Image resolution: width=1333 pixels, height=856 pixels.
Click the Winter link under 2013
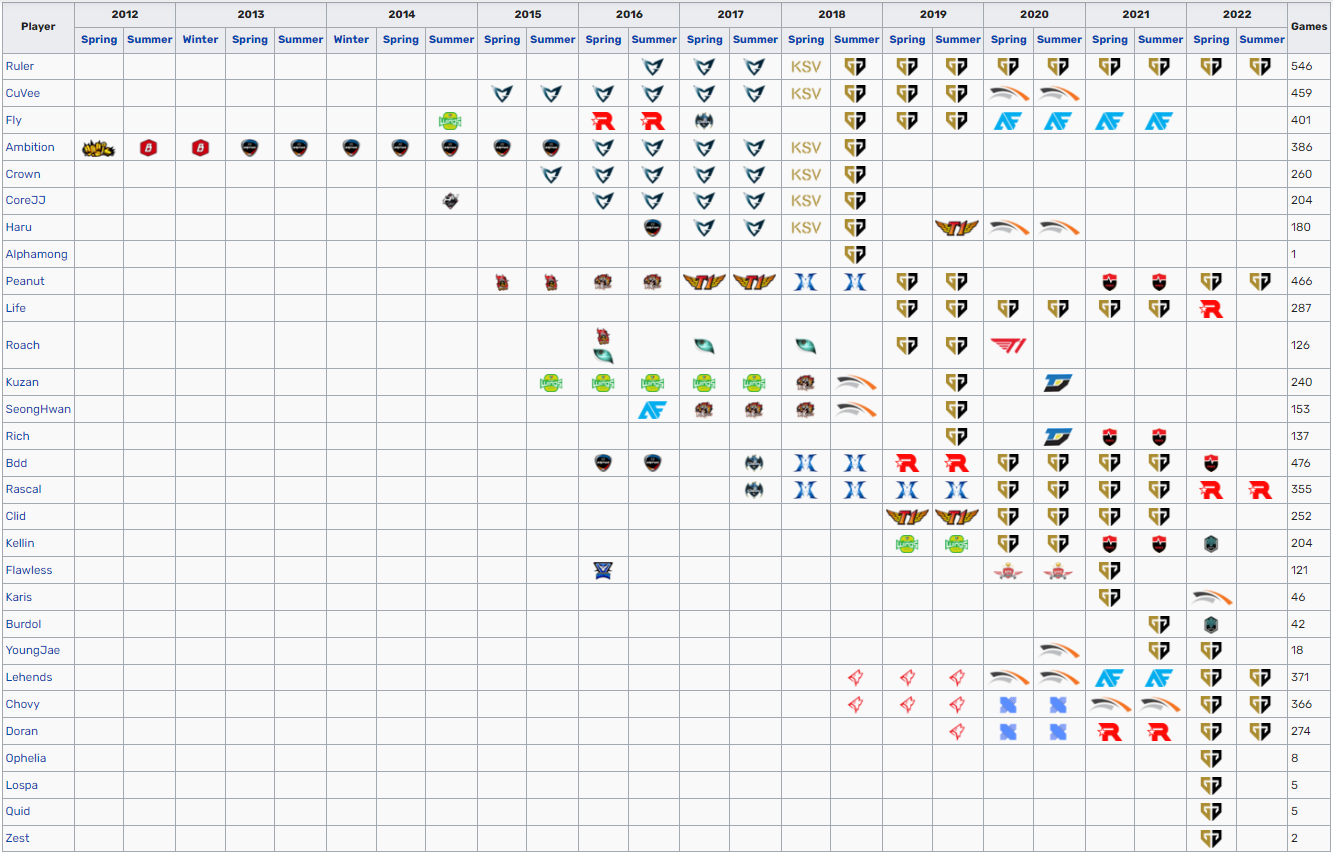[x=200, y=40]
